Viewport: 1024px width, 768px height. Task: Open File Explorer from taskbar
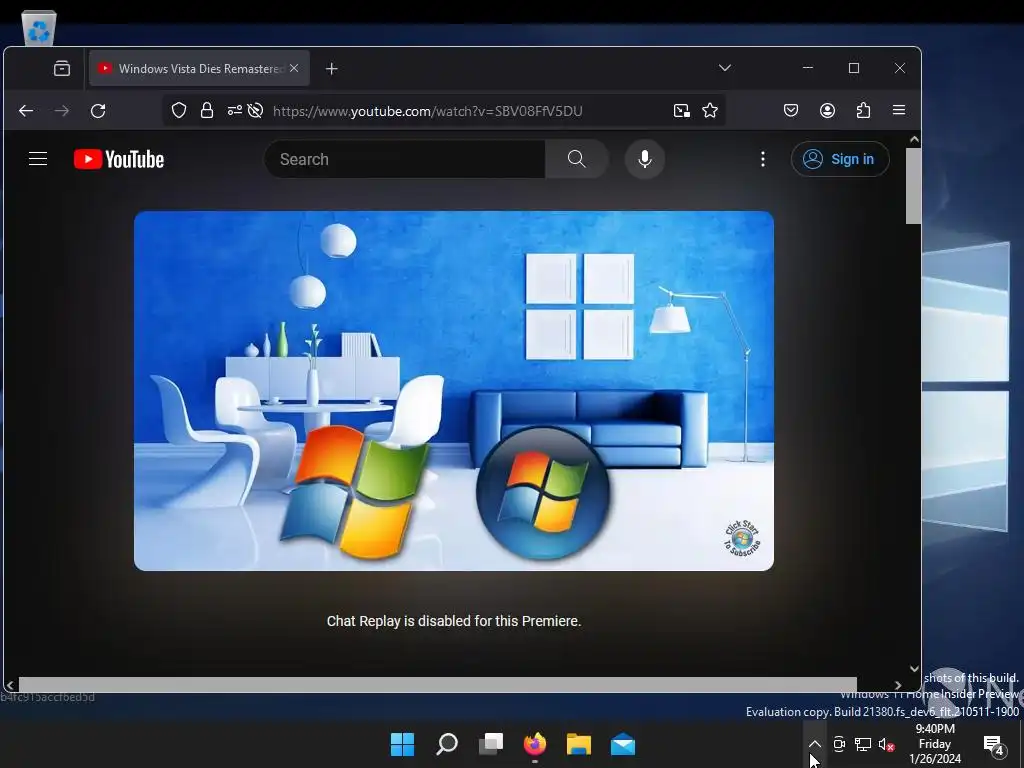[x=579, y=744]
